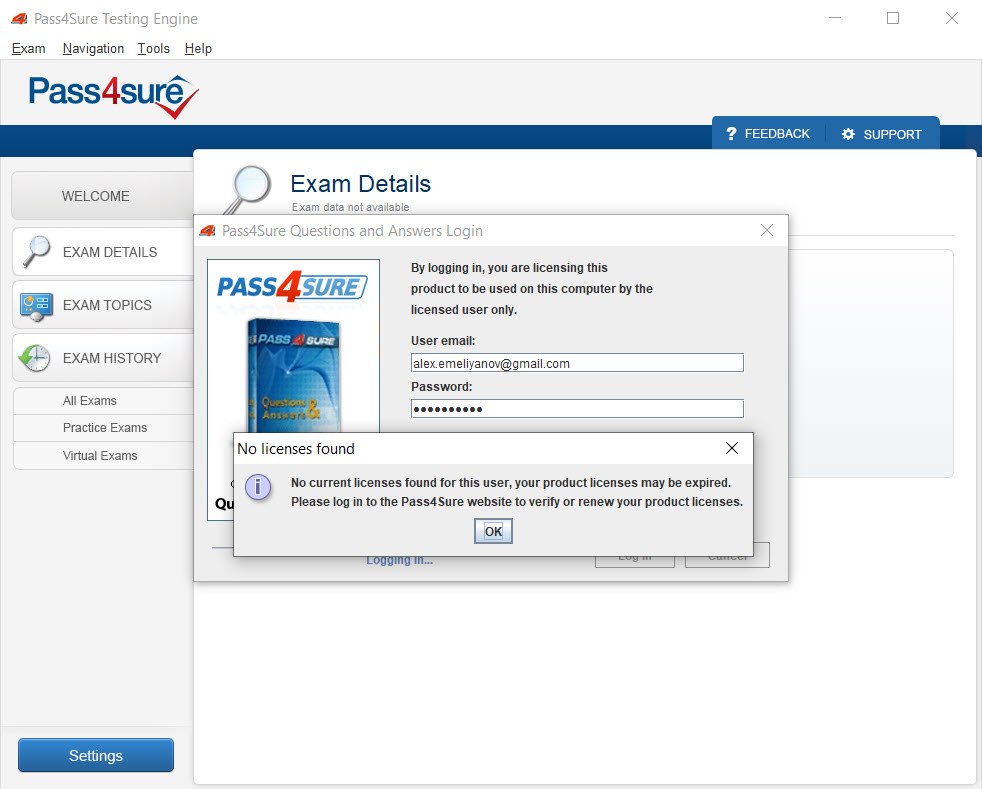Select the WELCOME sidebar tab

tap(102, 196)
